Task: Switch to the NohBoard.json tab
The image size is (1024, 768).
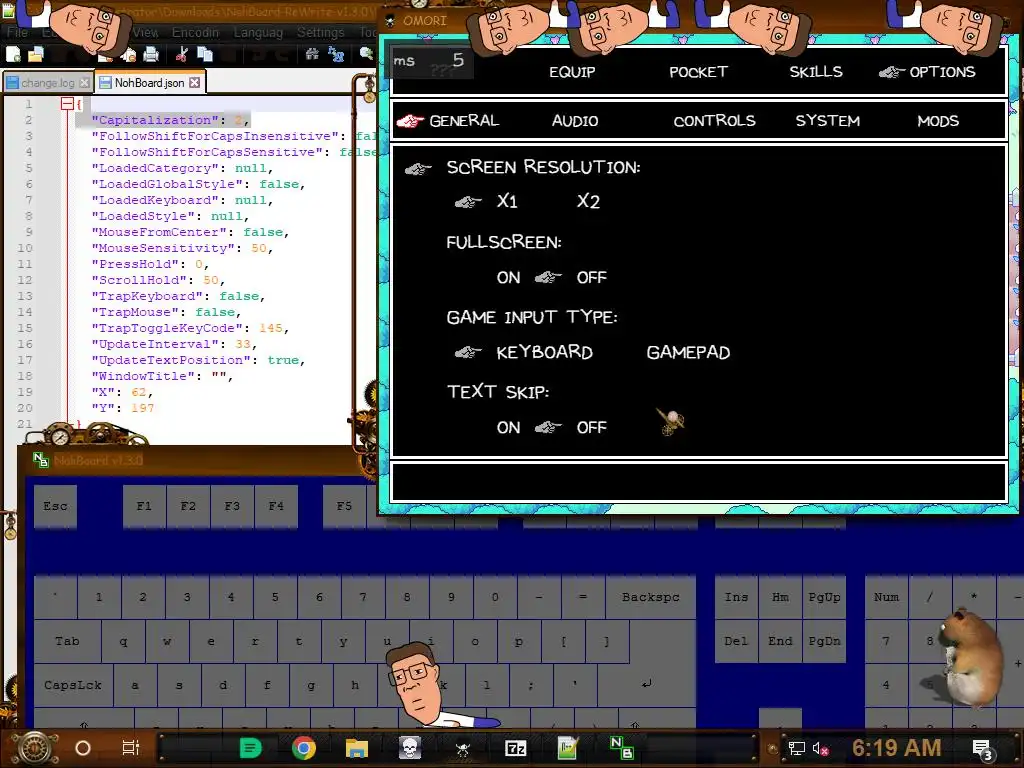Action: click(150, 83)
